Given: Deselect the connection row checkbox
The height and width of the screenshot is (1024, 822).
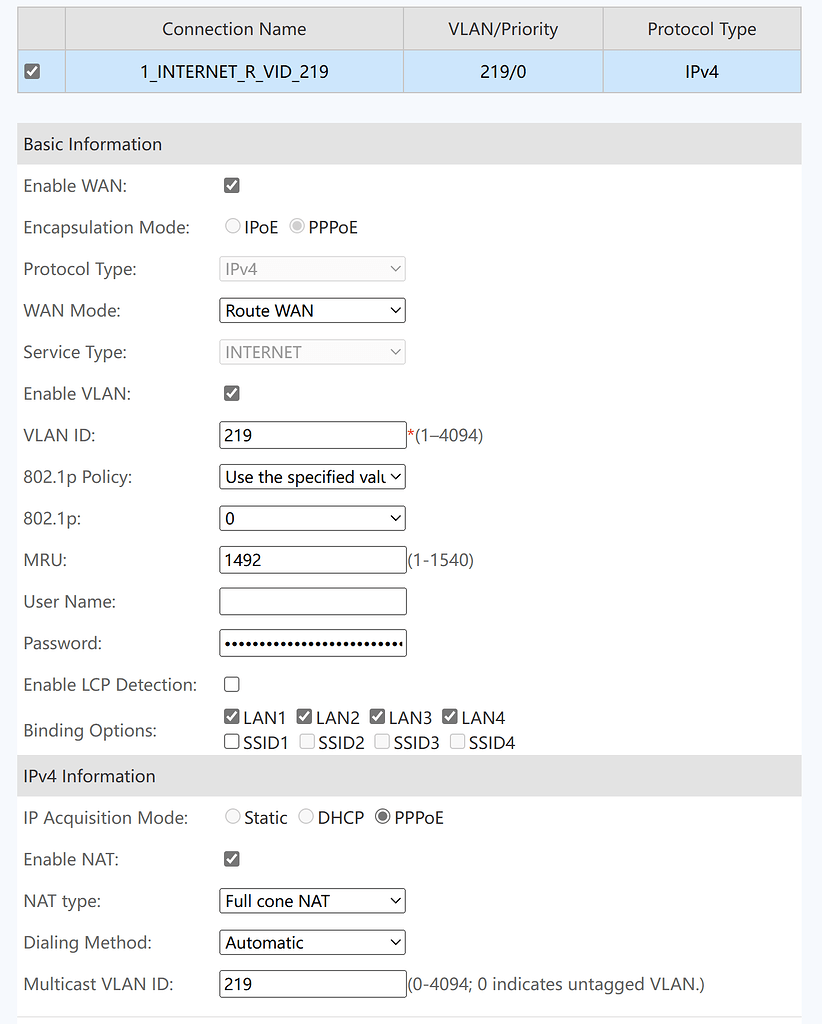Looking at the screenshot, I should pyautogui.click(x=30, y=71).
